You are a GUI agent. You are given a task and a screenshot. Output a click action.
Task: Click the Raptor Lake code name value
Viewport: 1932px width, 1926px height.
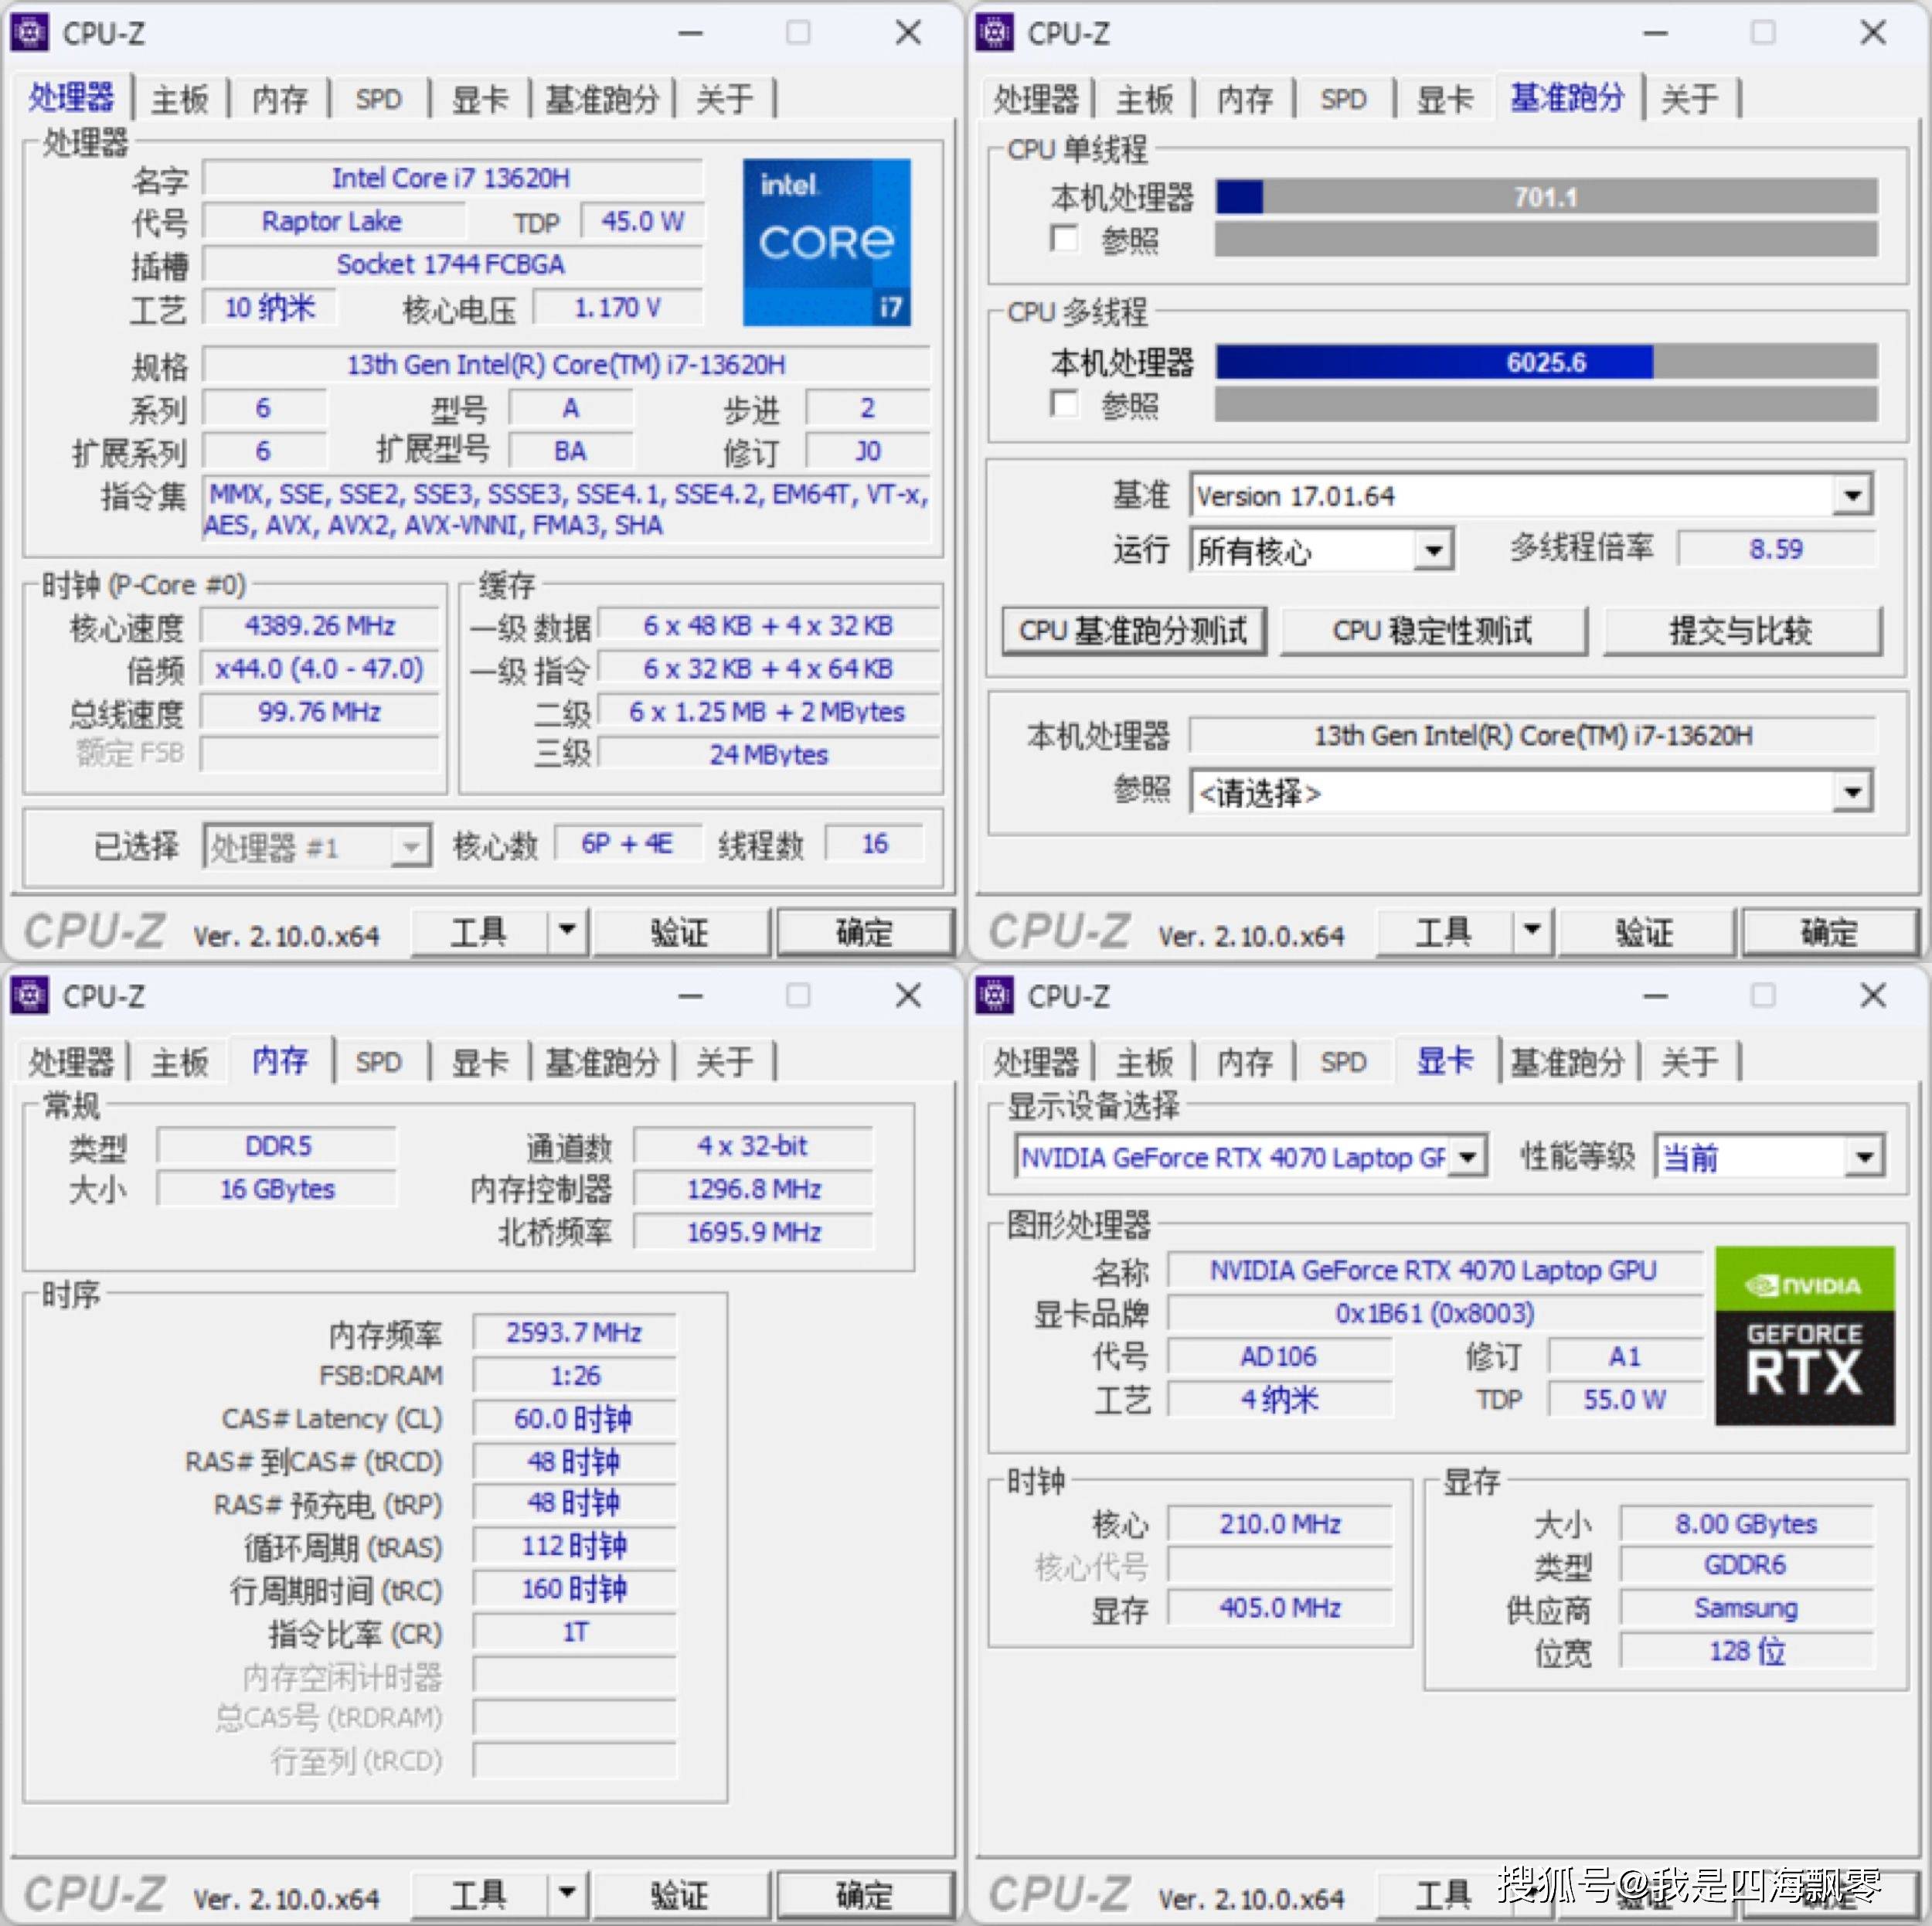point(332,221)
